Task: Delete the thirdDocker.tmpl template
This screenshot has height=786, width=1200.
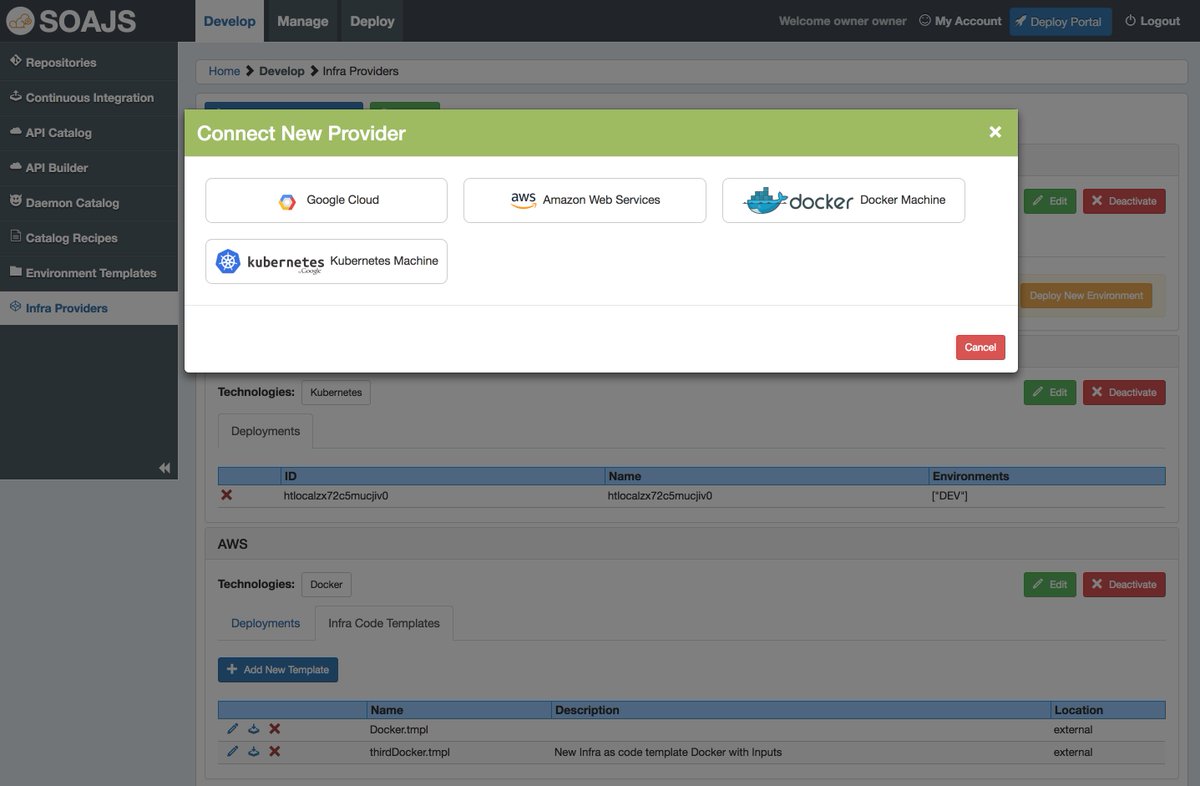Action: tap(274, 751)
